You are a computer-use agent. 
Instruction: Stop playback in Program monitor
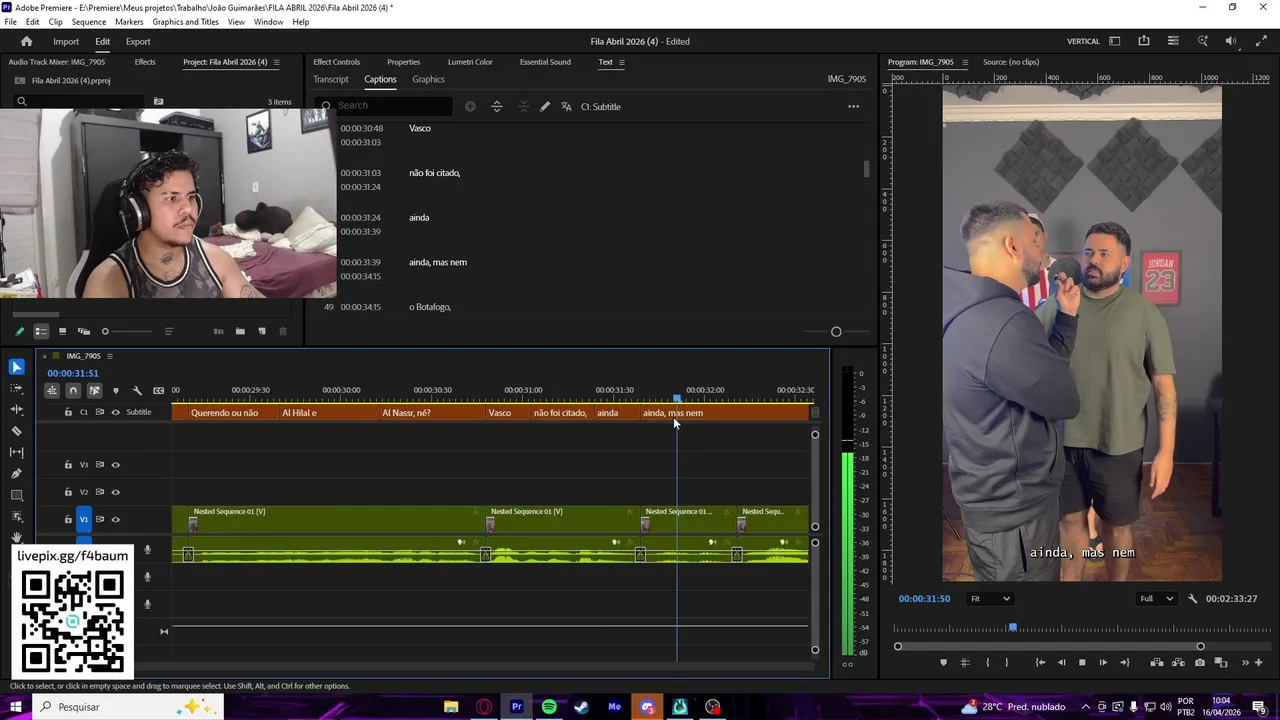click(x=1082, y=662)
